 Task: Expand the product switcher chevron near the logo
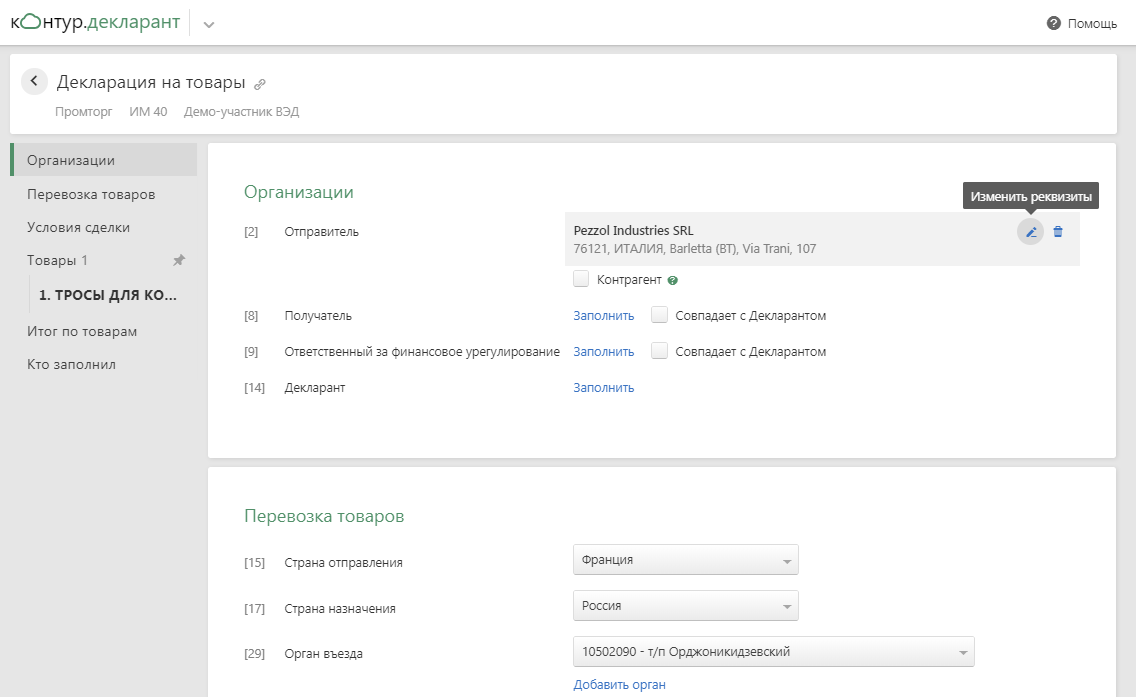209,25
